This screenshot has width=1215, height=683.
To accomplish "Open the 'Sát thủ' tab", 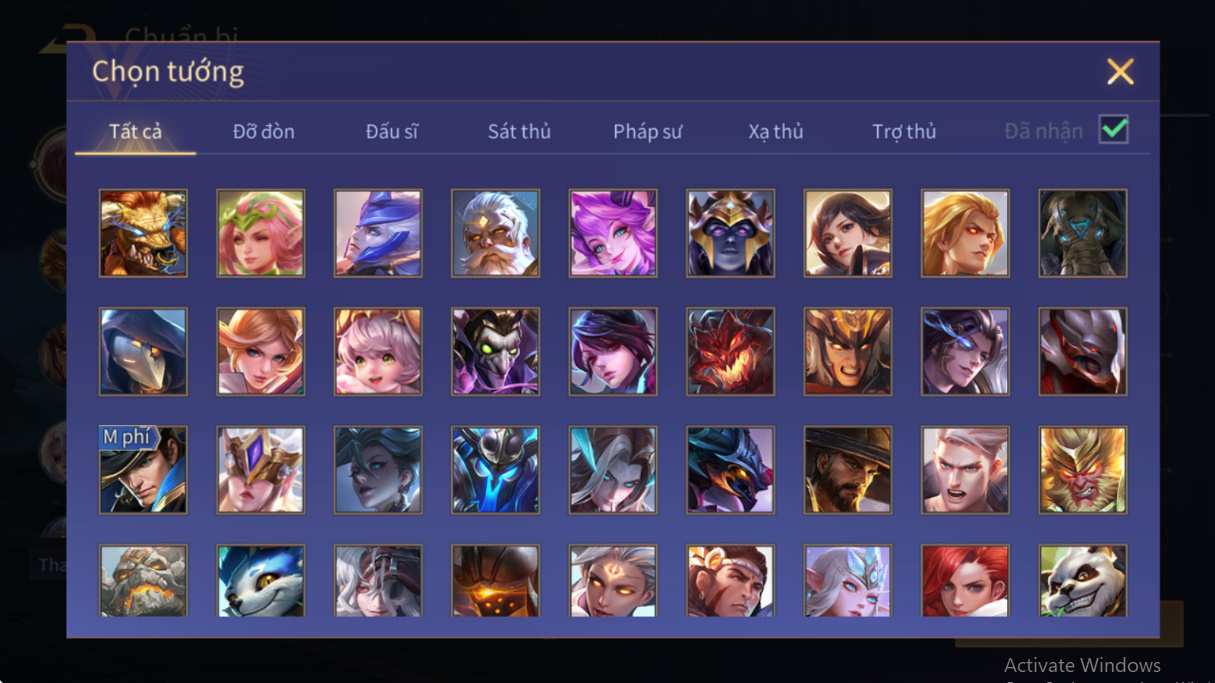I will (519, 132).
